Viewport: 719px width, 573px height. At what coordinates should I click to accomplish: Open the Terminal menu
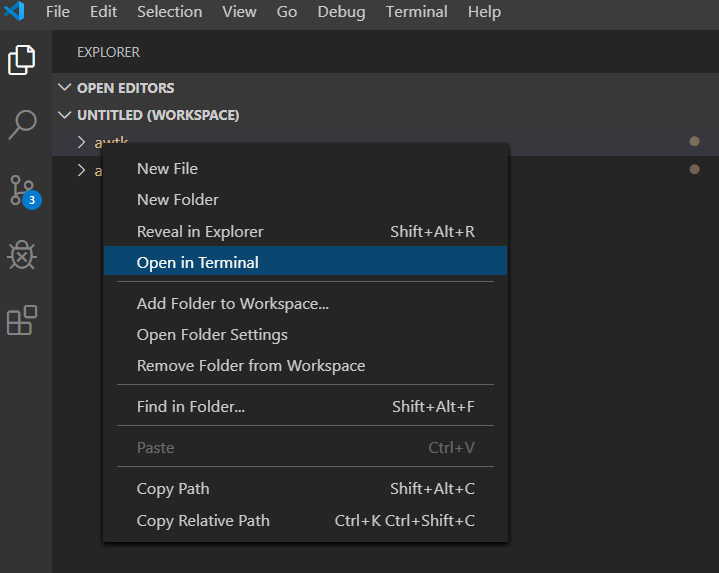pos(416,11)
